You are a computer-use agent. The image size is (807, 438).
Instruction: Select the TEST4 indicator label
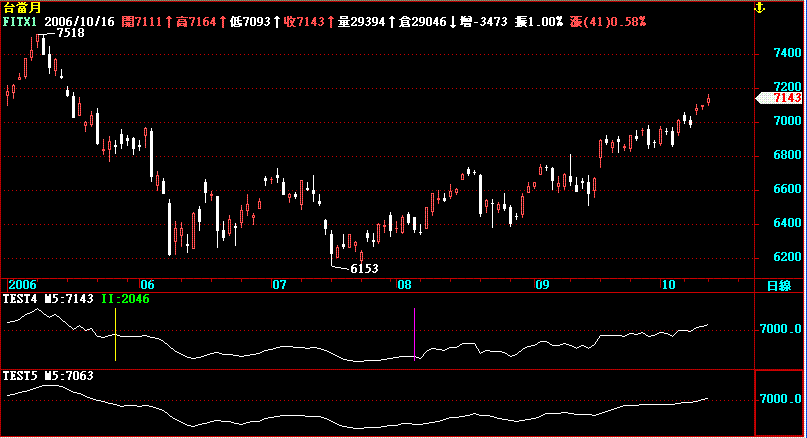pos(20,298)
